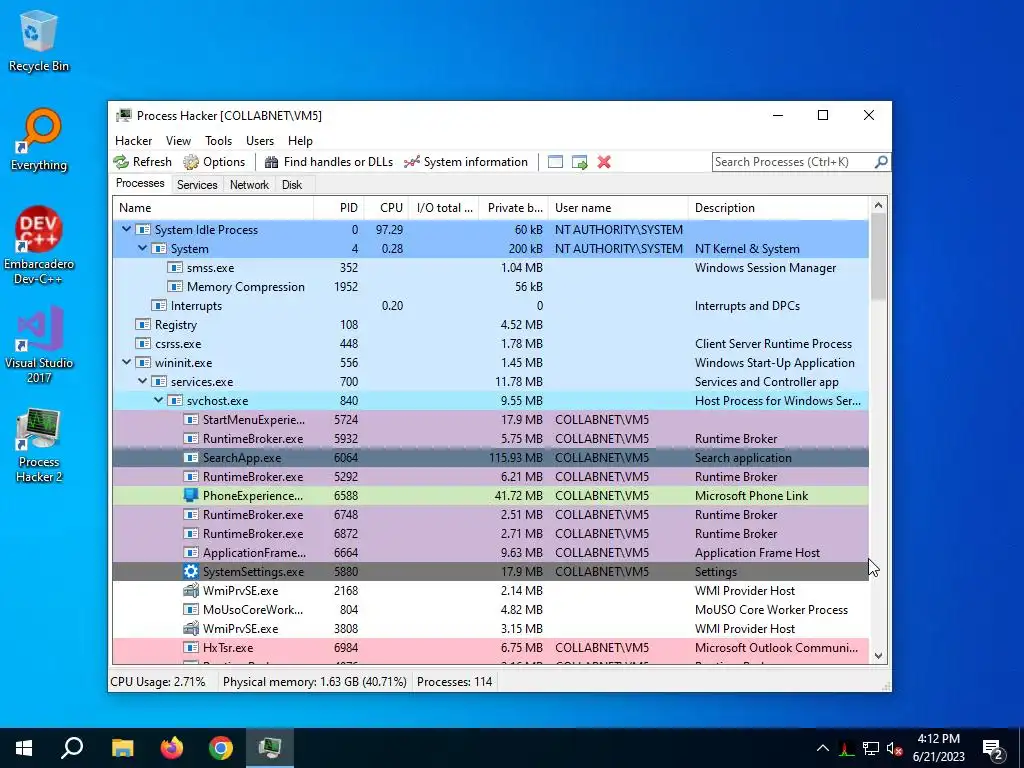This screenshot has width=1024, height=768.
Task: Show hidden tray icons chevron
Action: tap(823, 748)
